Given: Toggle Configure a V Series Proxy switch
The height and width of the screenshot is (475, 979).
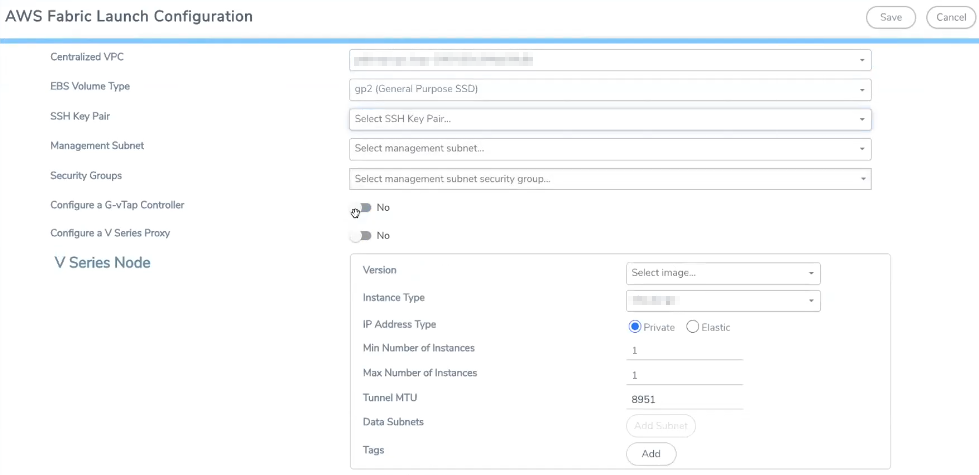Looking at the screenshot, I should click(361, 236).
